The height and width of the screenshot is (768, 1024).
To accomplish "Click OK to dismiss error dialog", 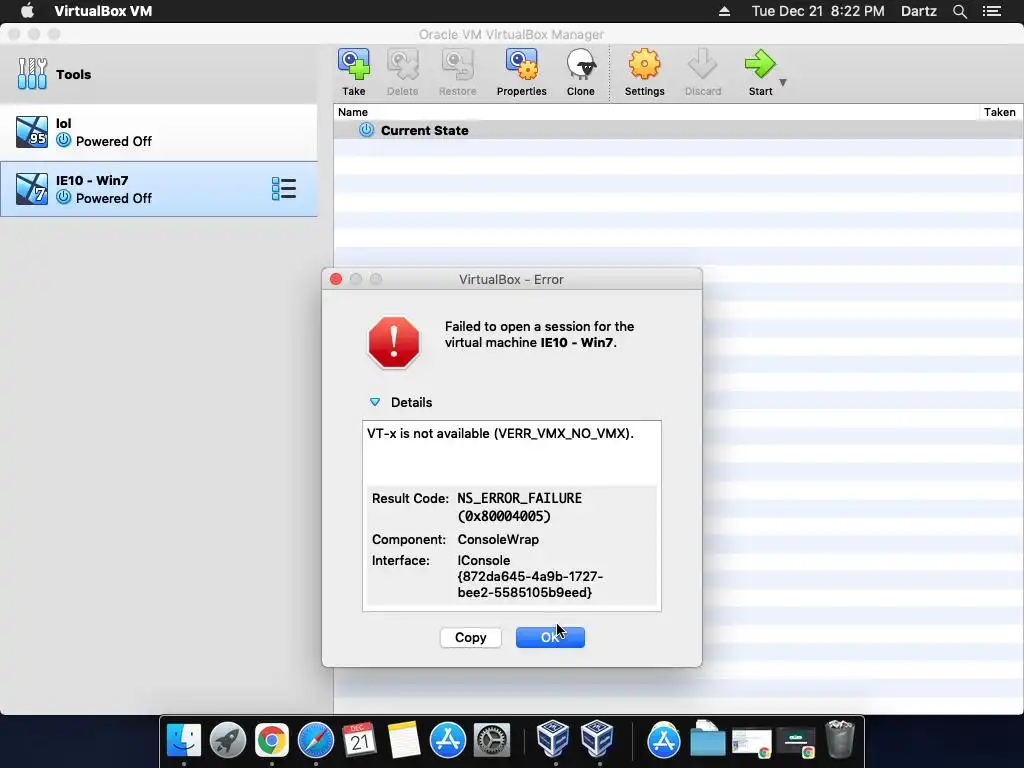I will tap(550, 637).
